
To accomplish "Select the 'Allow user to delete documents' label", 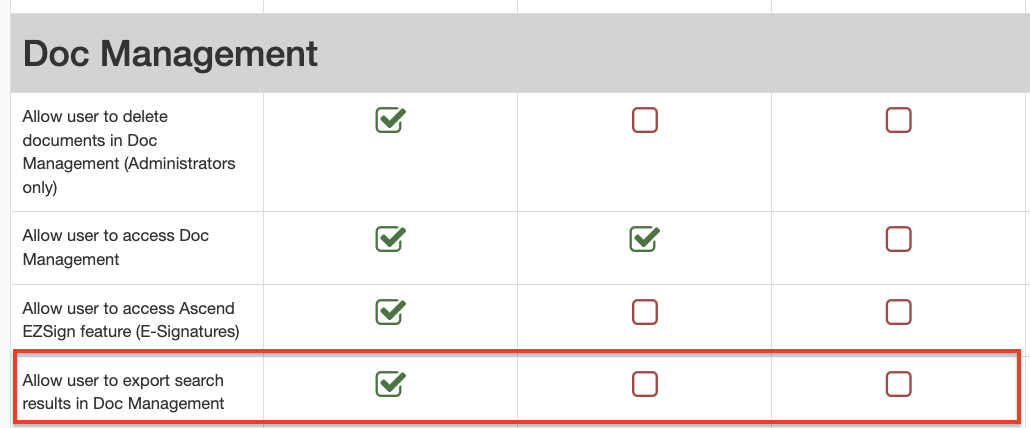I will pos(129,152).
